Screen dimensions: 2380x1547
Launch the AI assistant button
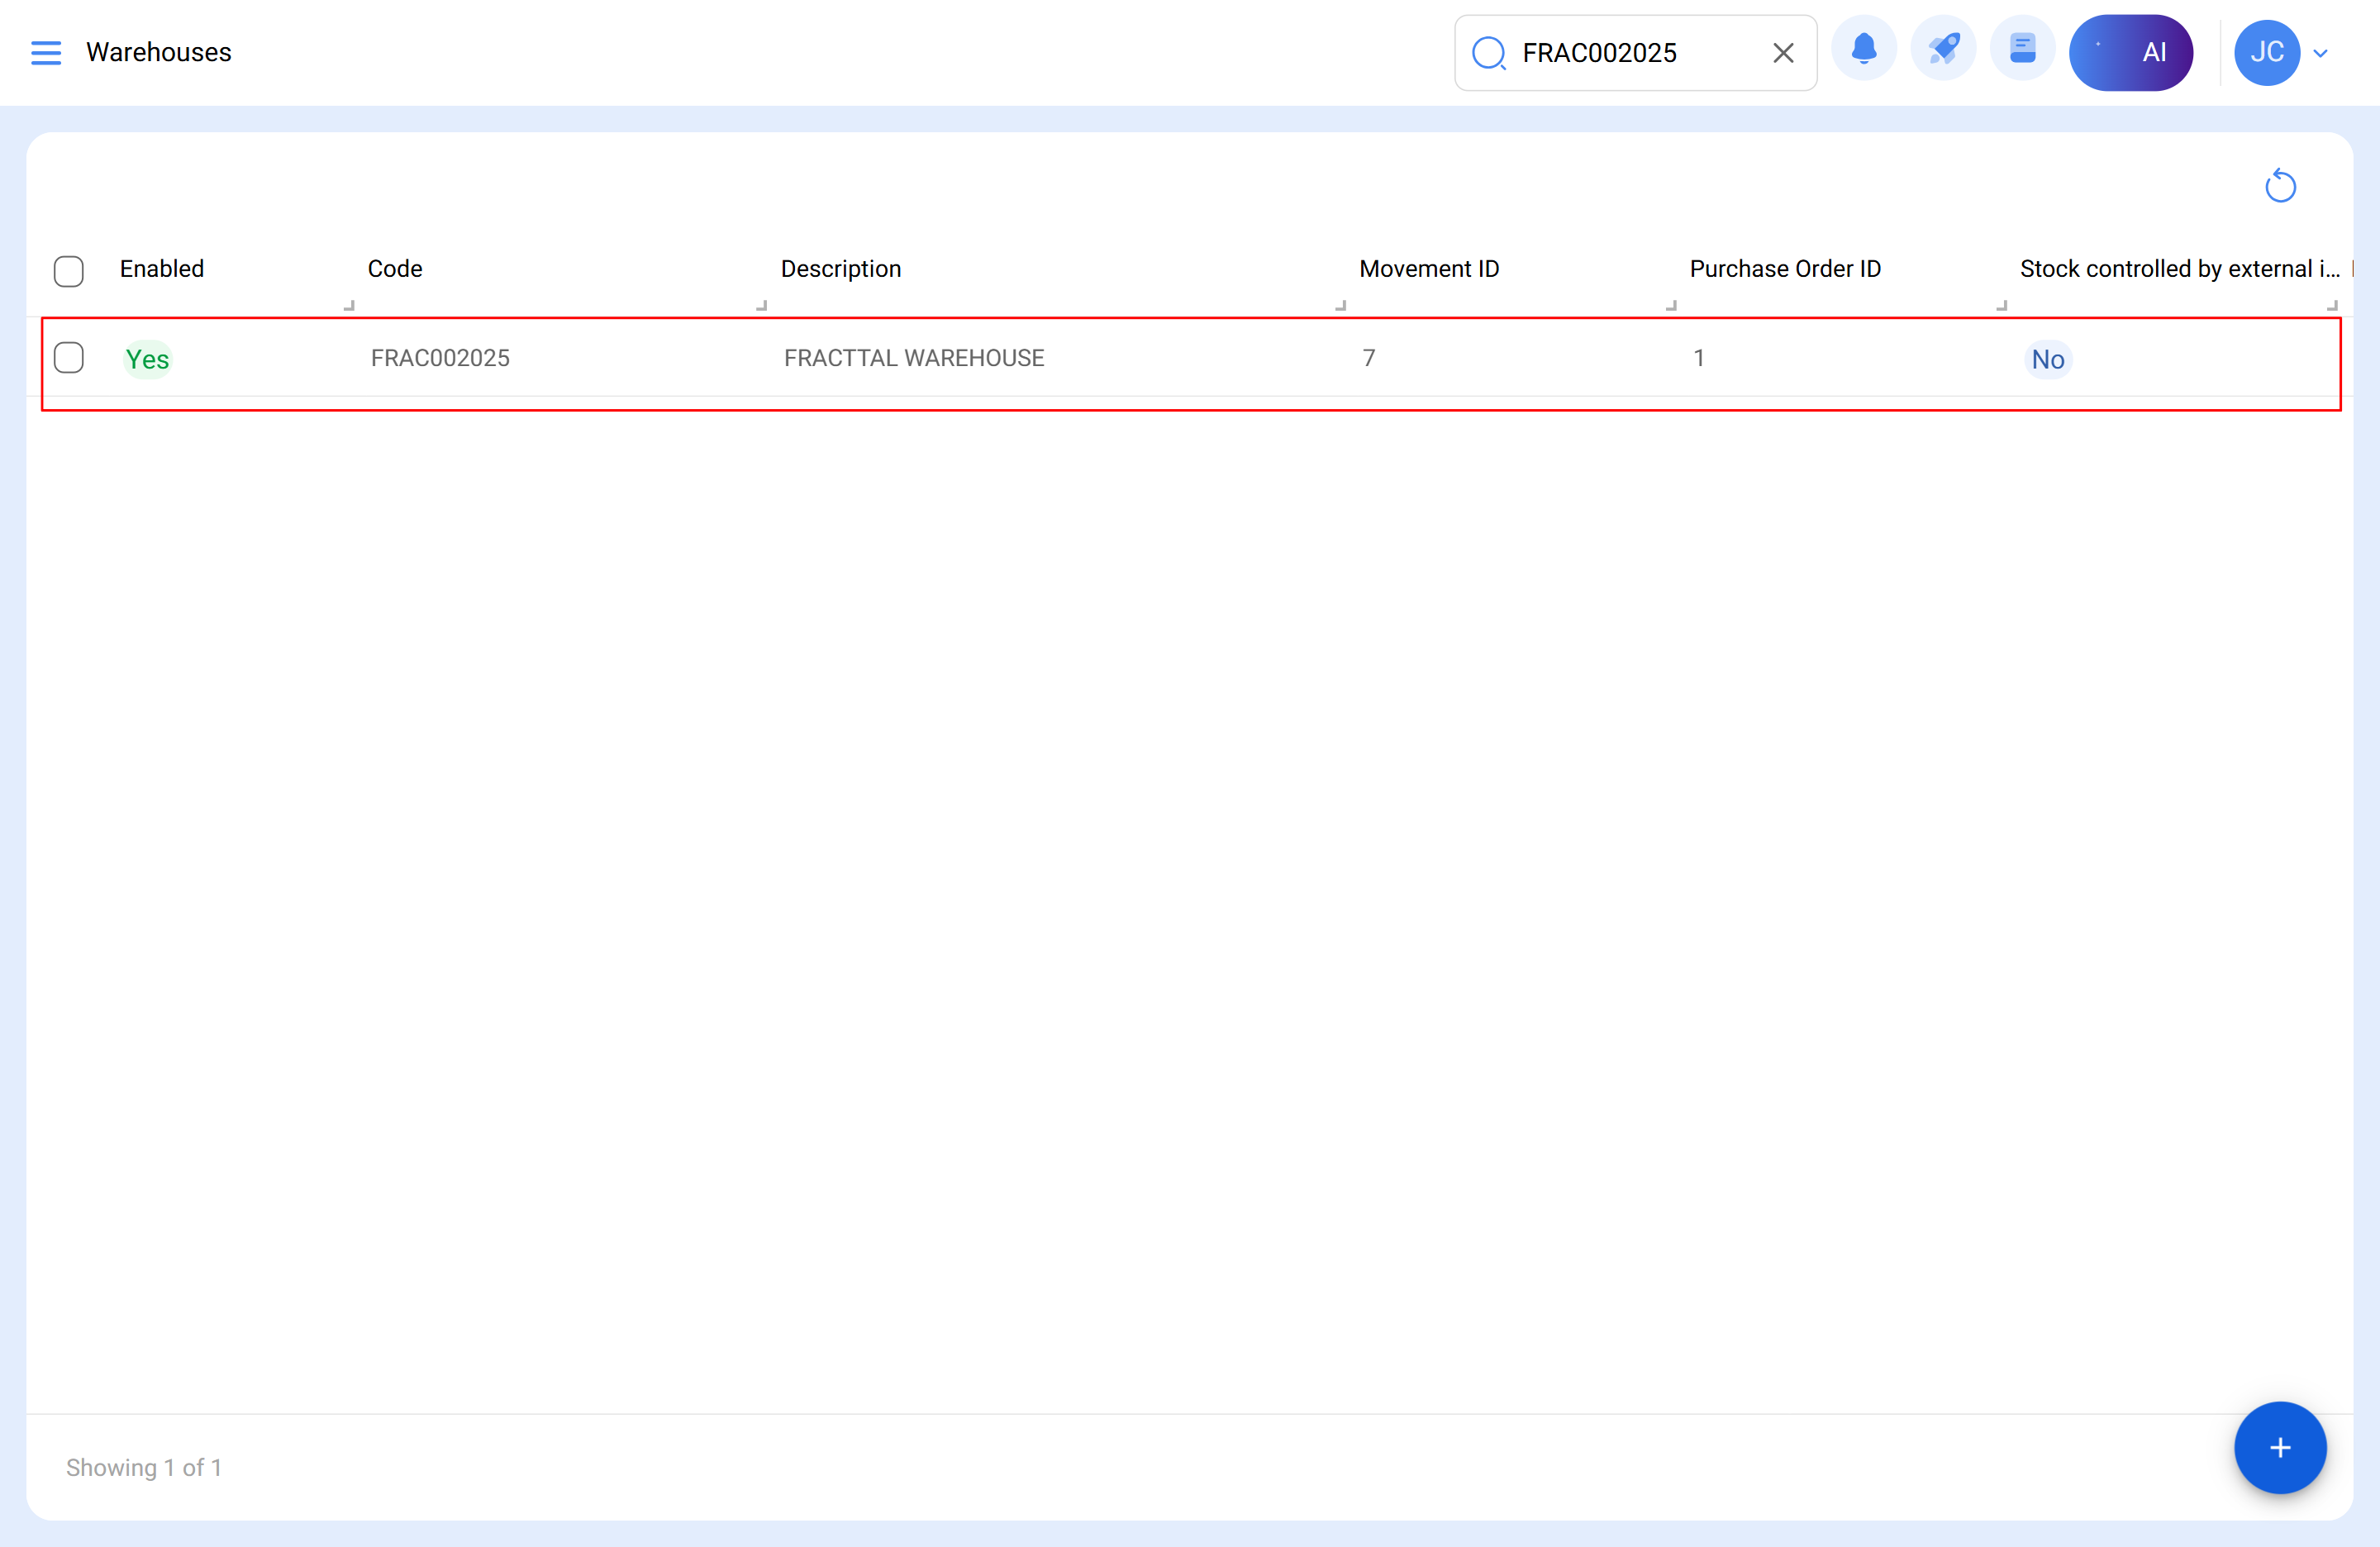click(x=2130, y=52)
